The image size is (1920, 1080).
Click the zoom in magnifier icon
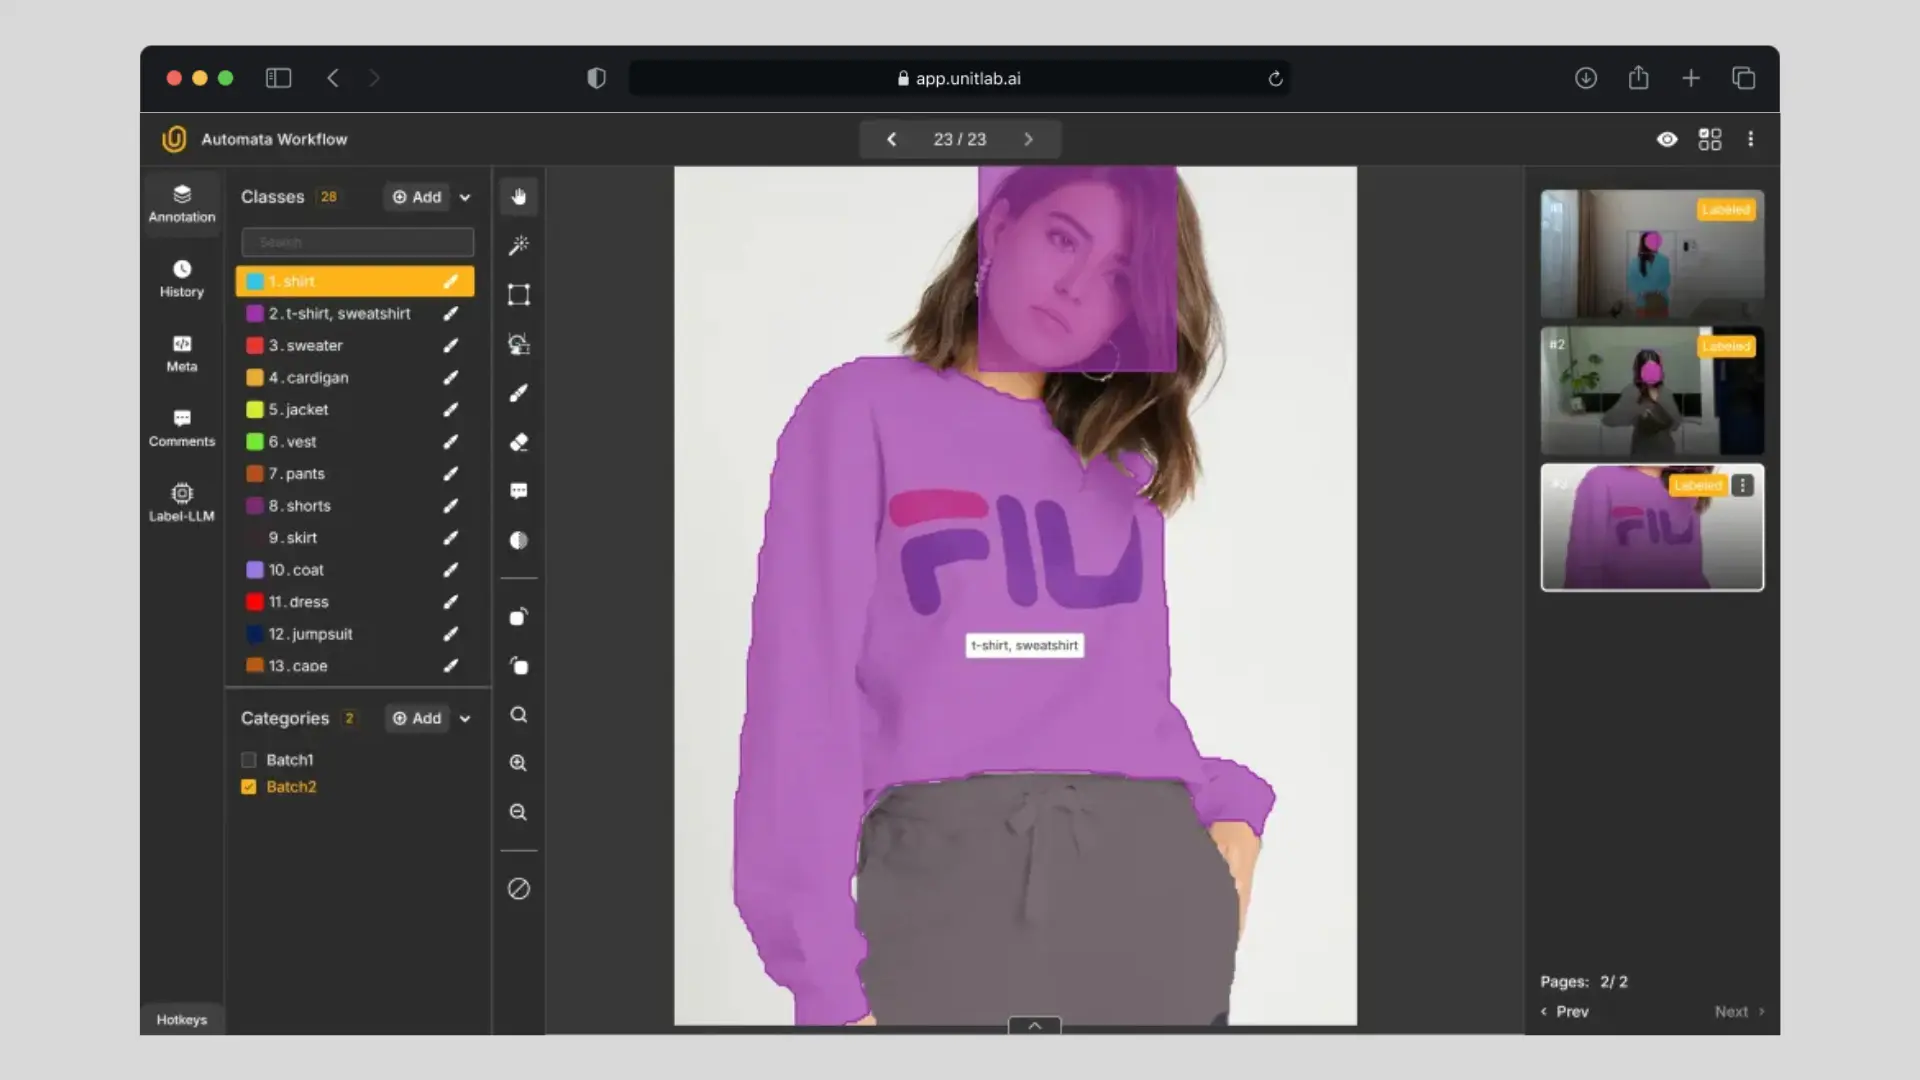point(518,763)
